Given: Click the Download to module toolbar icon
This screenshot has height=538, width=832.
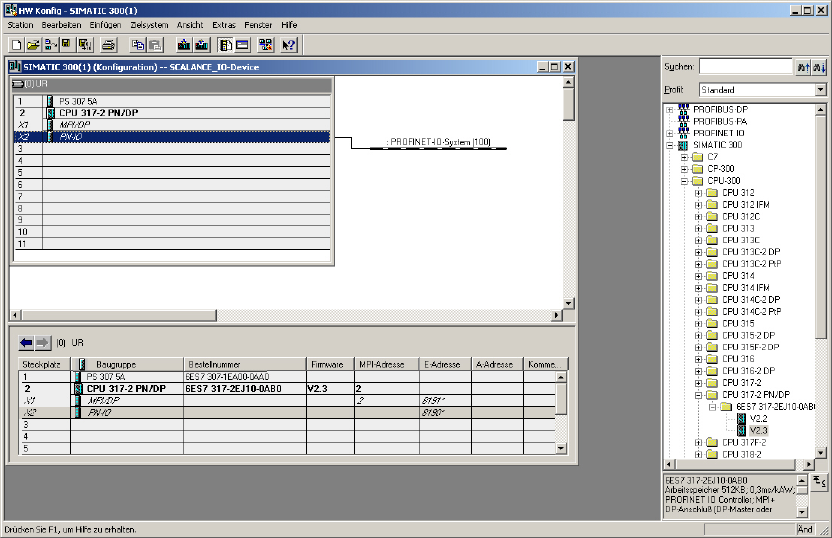Looking at the screenshot, I should [x=184, y=45].
